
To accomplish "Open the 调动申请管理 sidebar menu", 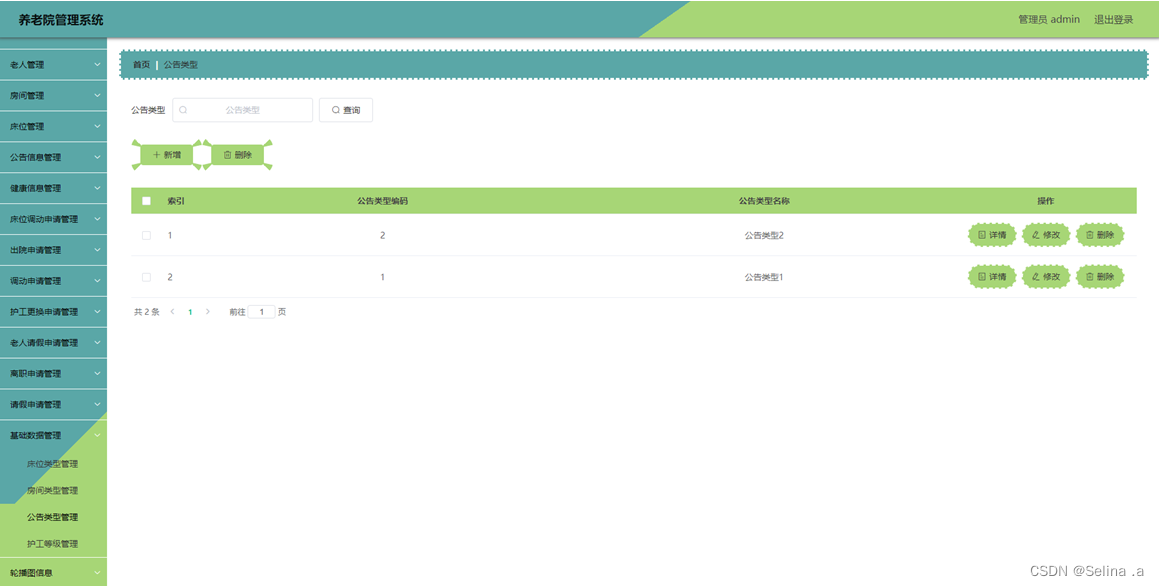I will tap(53, 281).
